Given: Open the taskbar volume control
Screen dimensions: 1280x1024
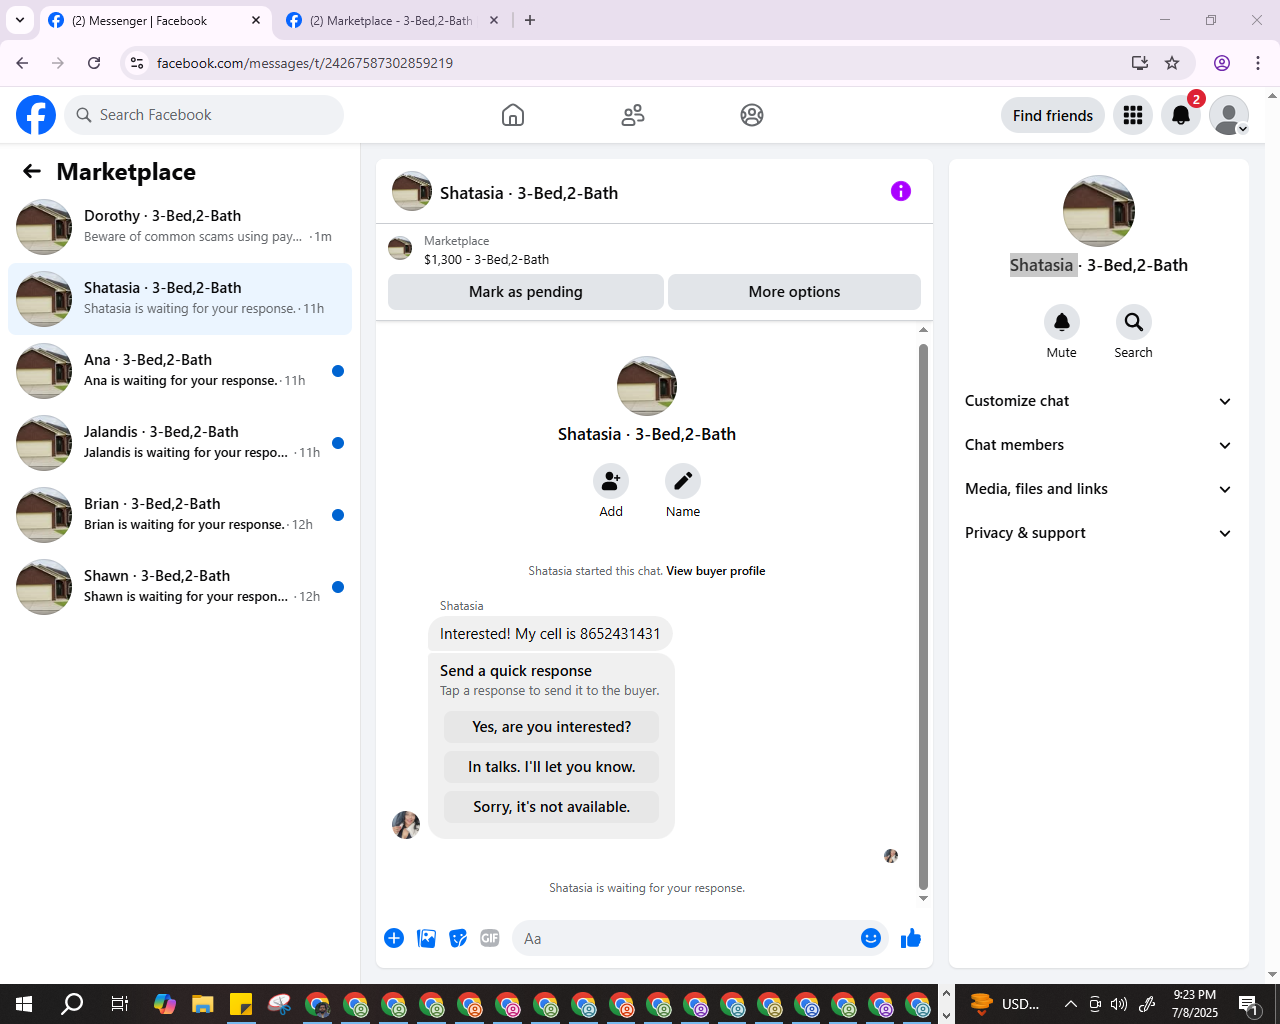Looking at the screenshot, I should point(1119,1004).
